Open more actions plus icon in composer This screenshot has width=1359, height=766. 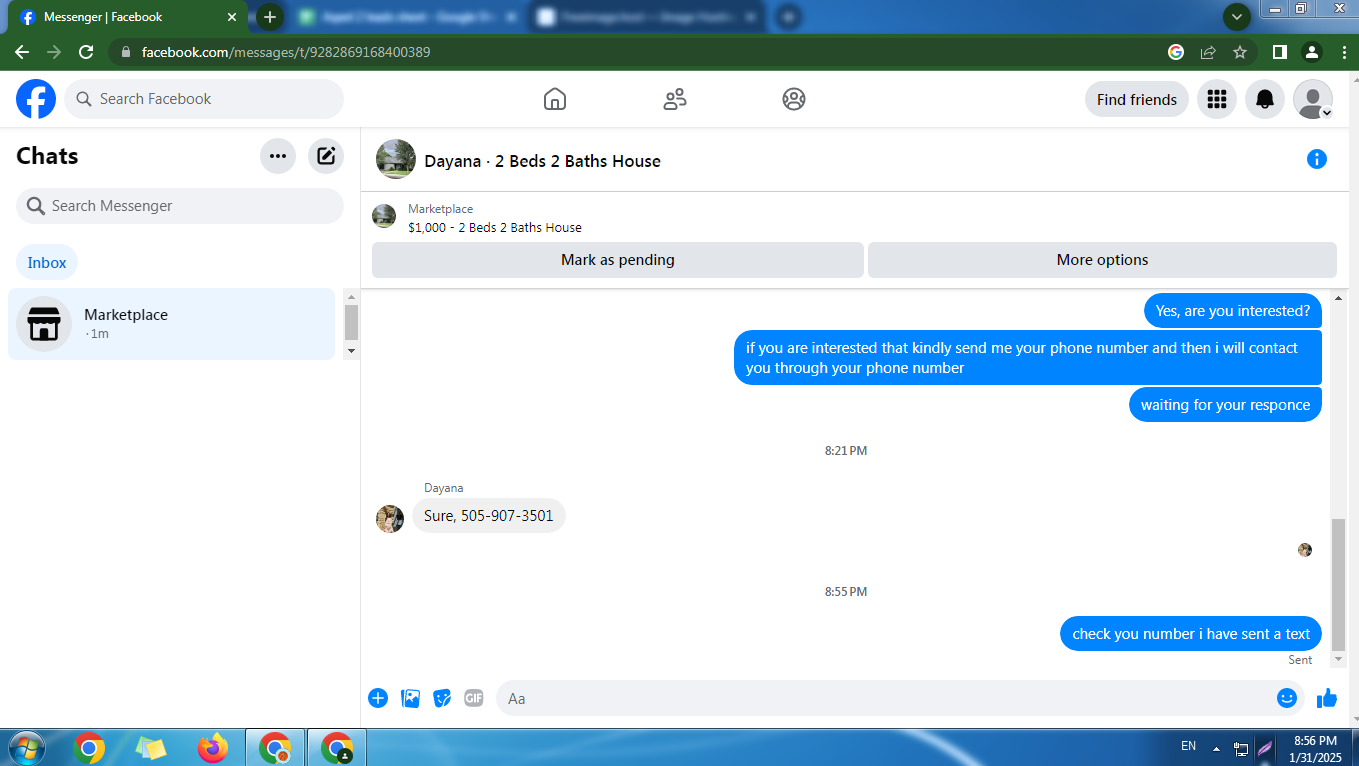pyautogui.click(x=378, y=698)
